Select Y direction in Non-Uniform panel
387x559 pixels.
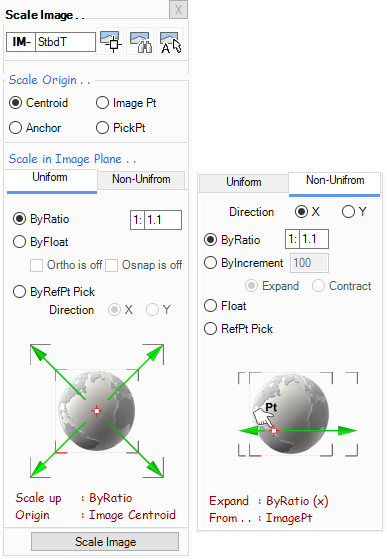(354, 212)
